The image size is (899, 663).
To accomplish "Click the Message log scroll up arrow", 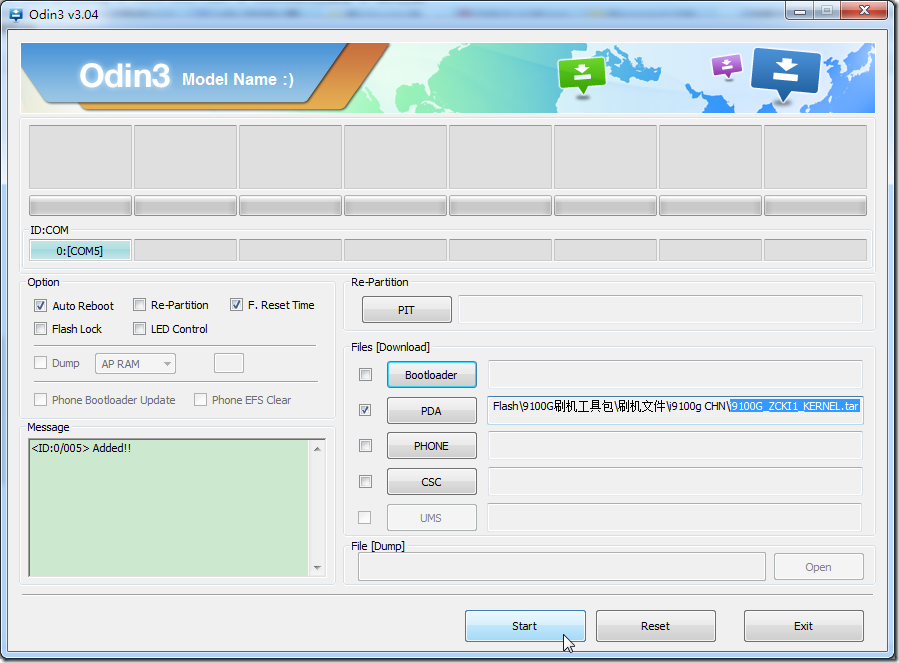I will pyautogui.click(x=317, y=448).
